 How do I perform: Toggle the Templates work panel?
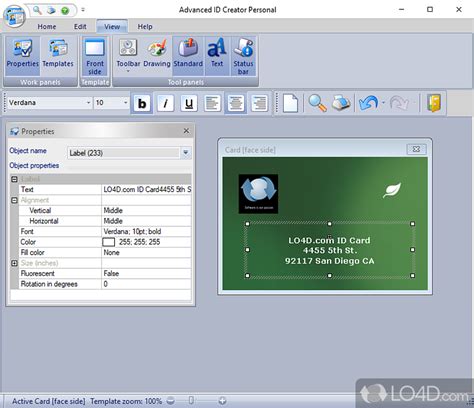coord(58,55)
